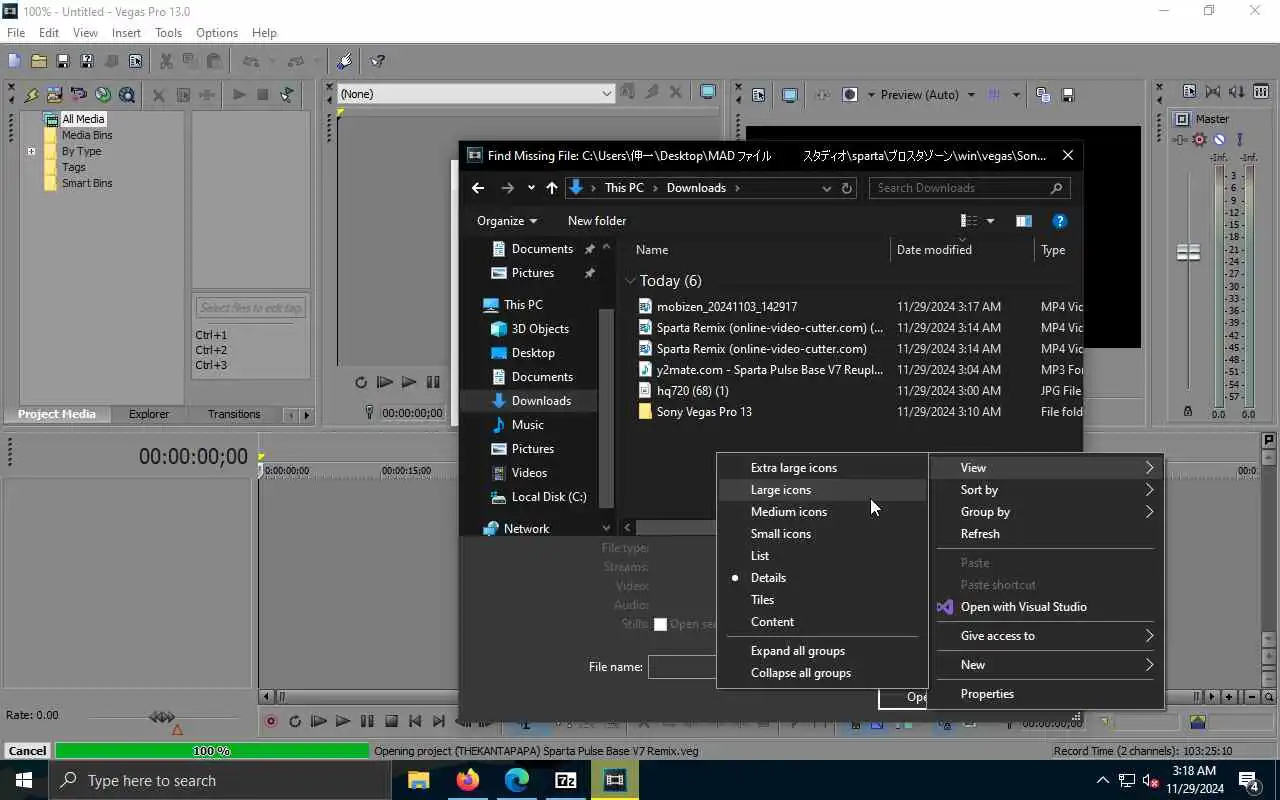
Task: Toggle the dialog preview pane icon
Action: coord(1023,221)
